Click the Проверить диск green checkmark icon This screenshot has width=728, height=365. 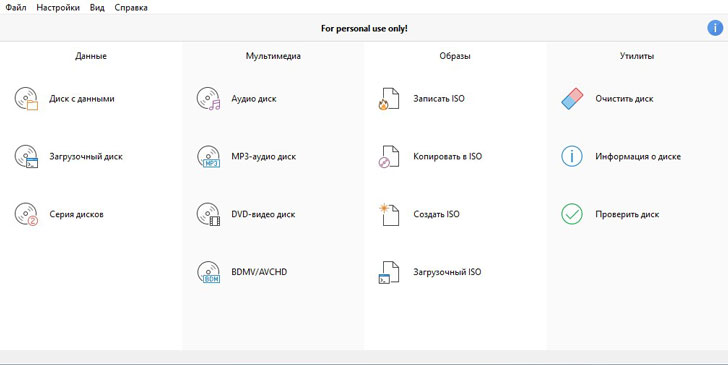click(572, 214)
